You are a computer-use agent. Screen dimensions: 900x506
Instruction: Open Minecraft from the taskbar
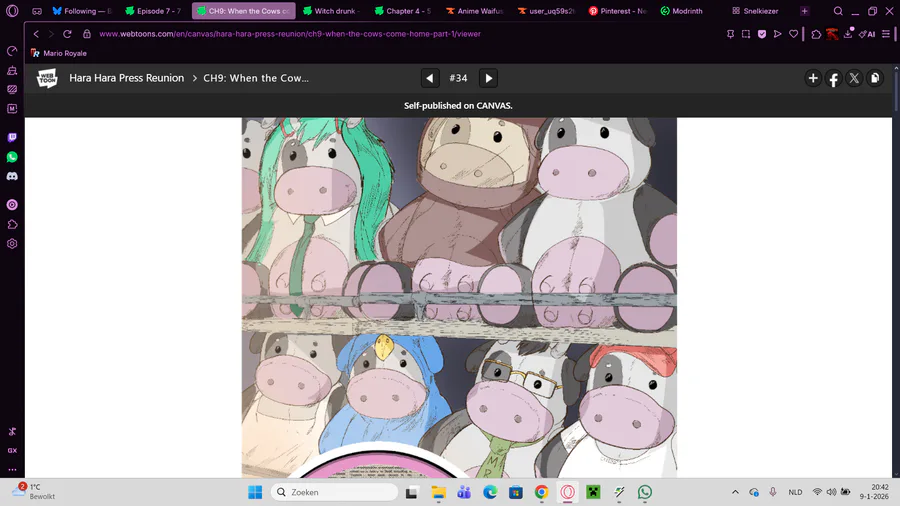point(593,492)
